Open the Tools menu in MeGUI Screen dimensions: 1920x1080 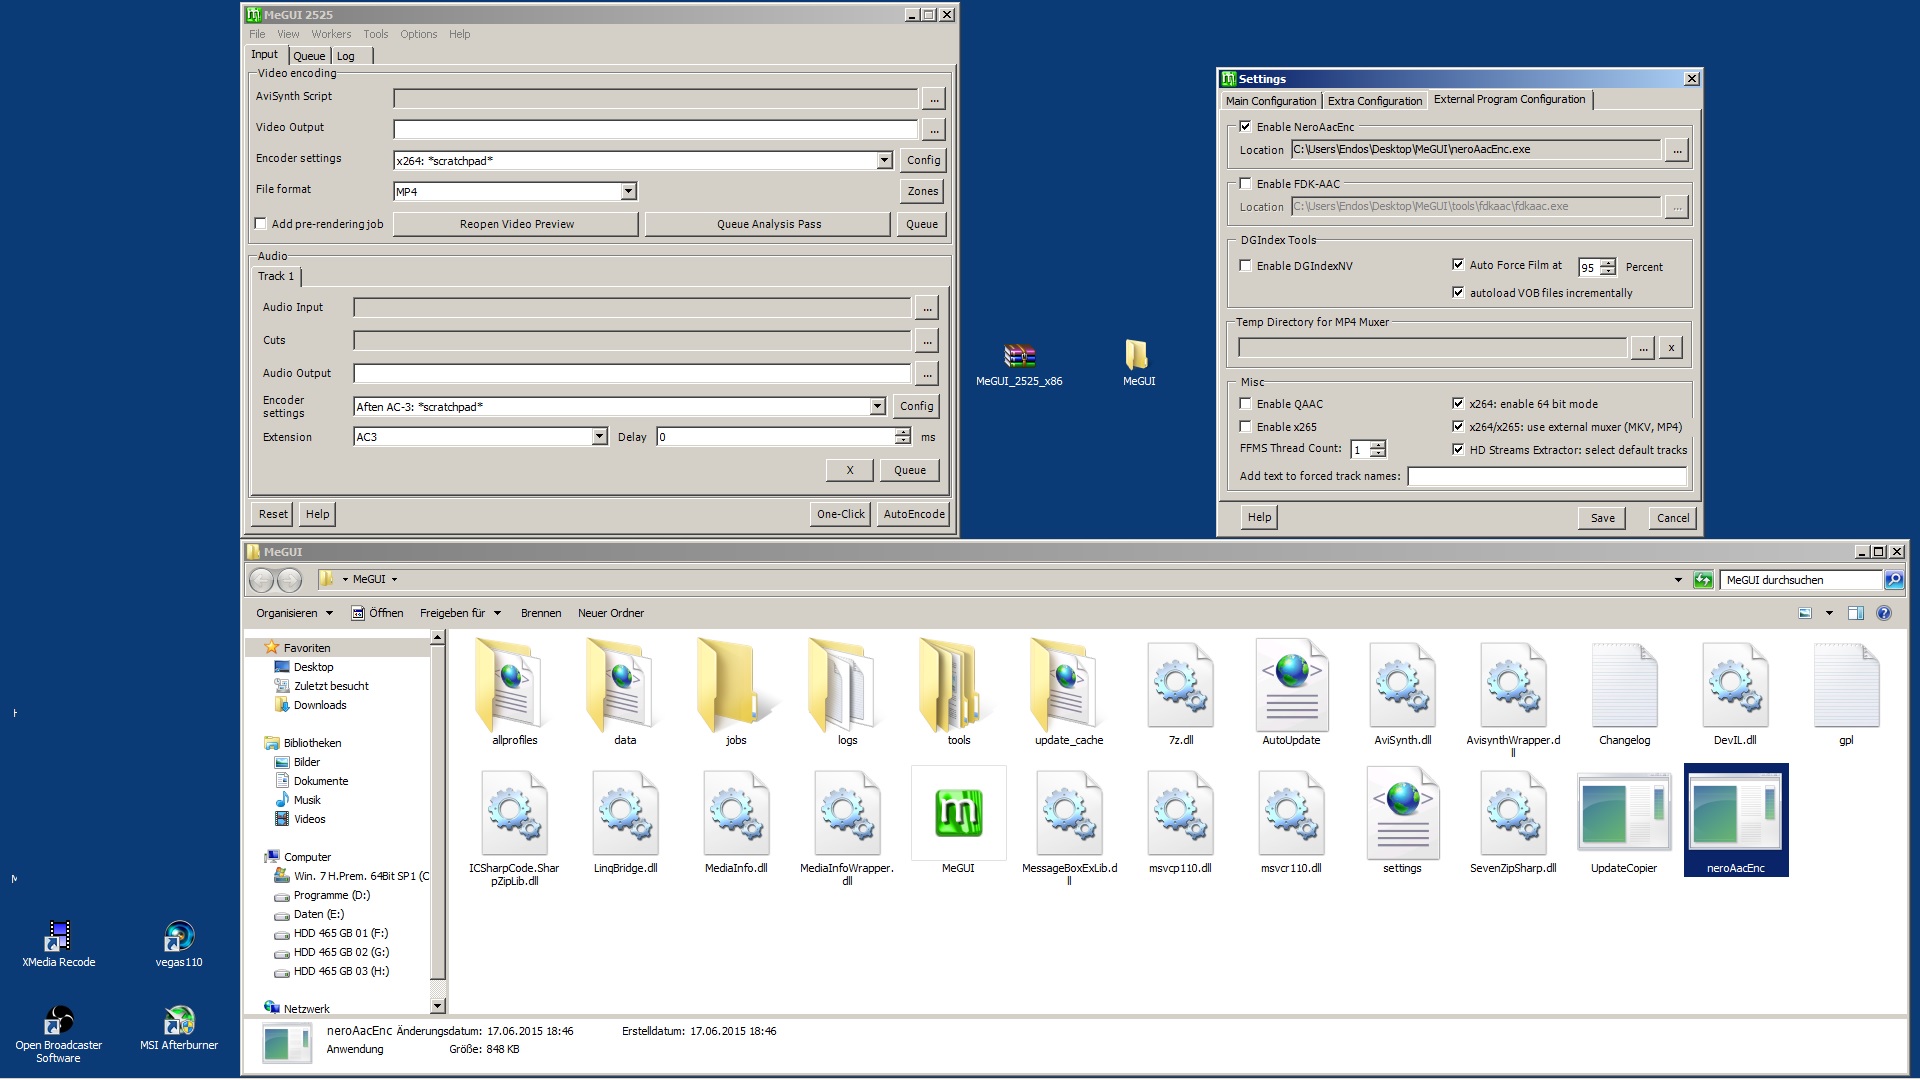tap(376, 34)
